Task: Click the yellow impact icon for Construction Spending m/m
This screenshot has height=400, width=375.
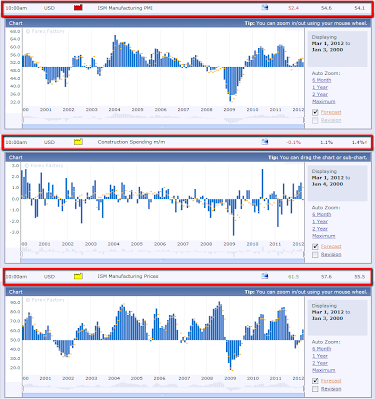Action: point(78,142)
